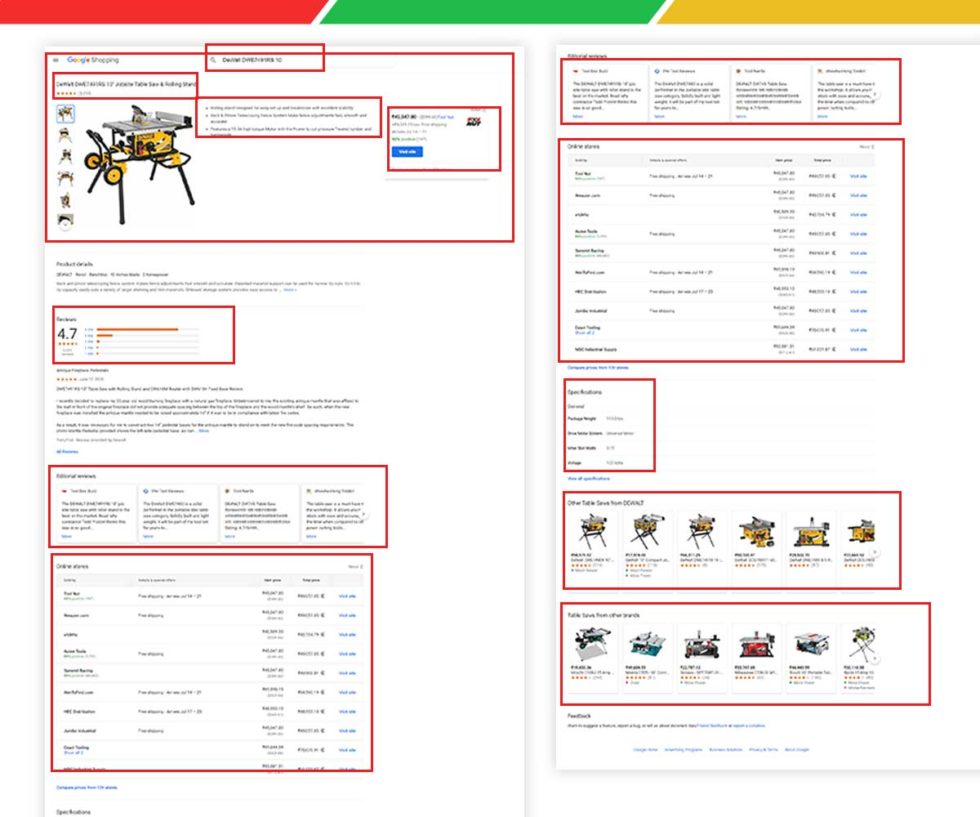Advance the Other Table Saws from DEWALT carousel
Viewport: 980px width, 817px height.
[x=874, y=551]
